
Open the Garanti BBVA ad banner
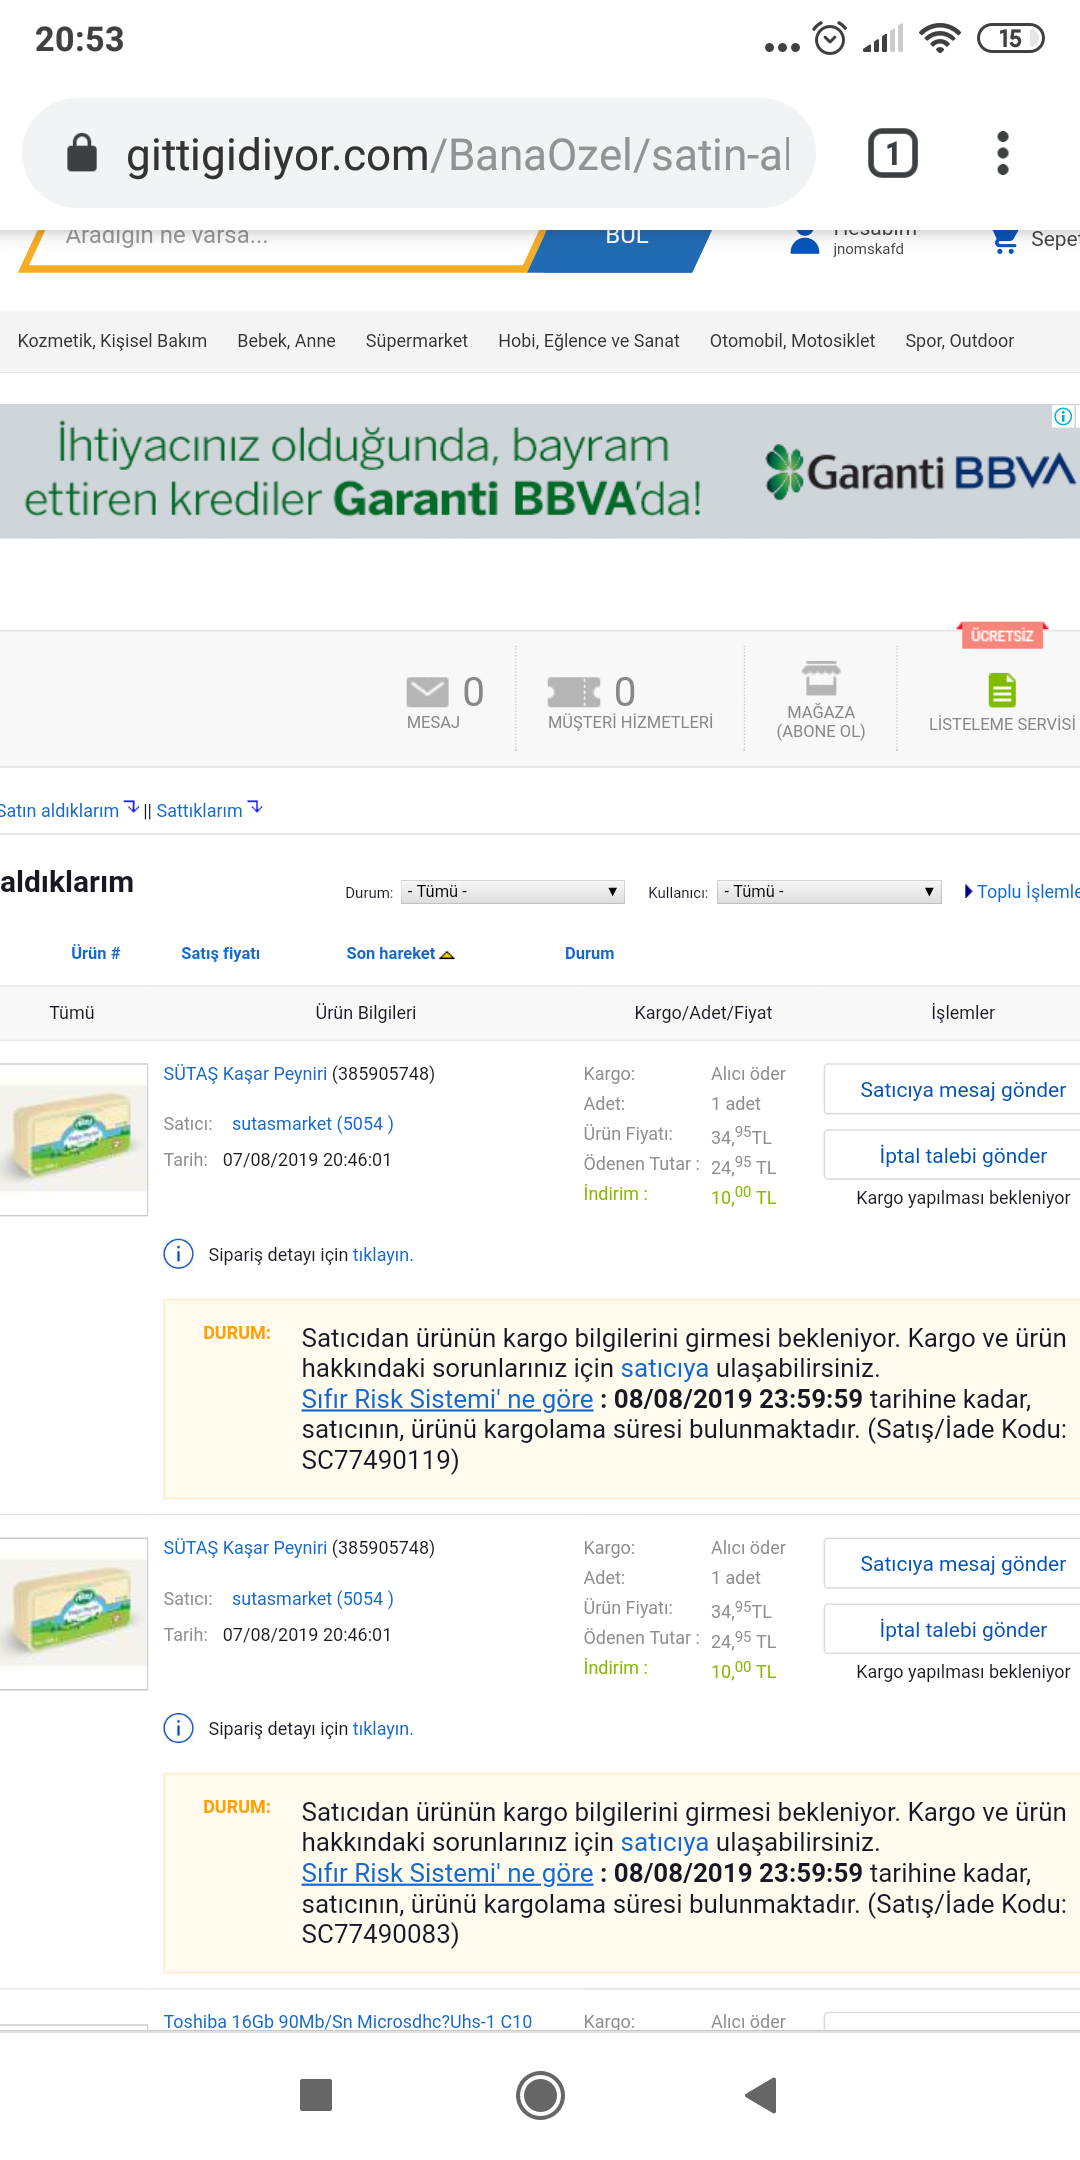tap(540, 471)
